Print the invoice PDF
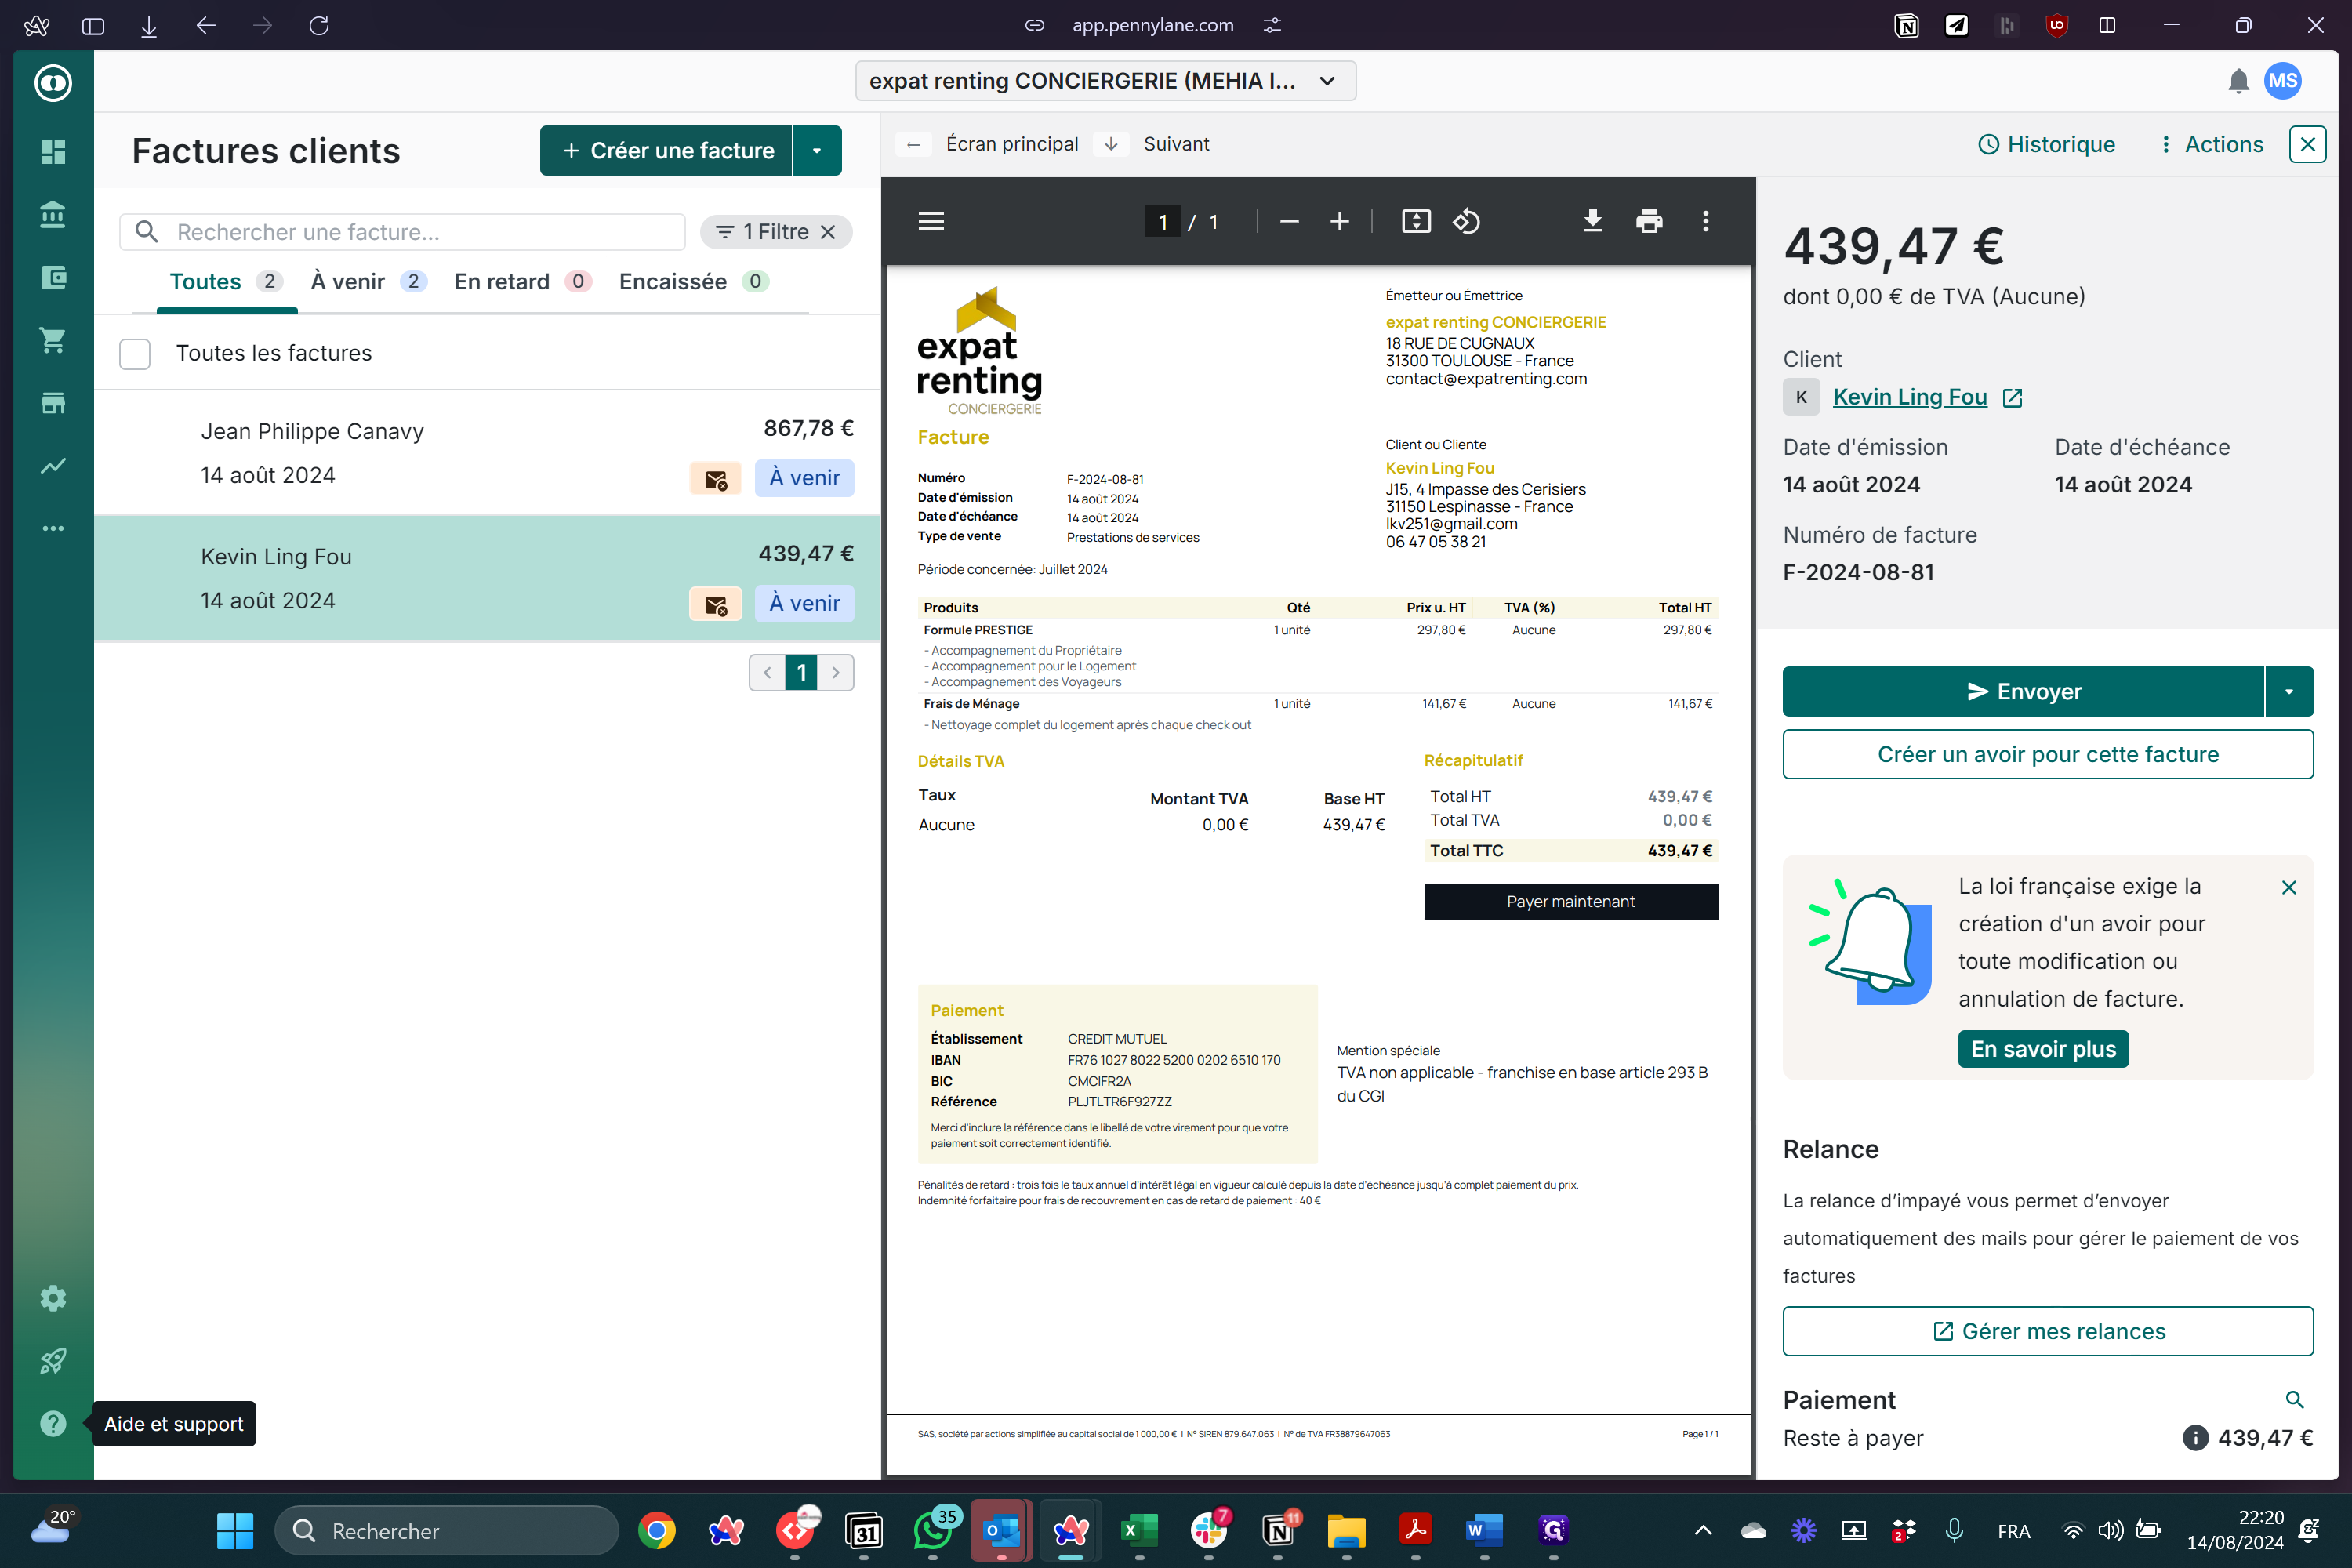2352x1568 pixels. (1649, 221)
